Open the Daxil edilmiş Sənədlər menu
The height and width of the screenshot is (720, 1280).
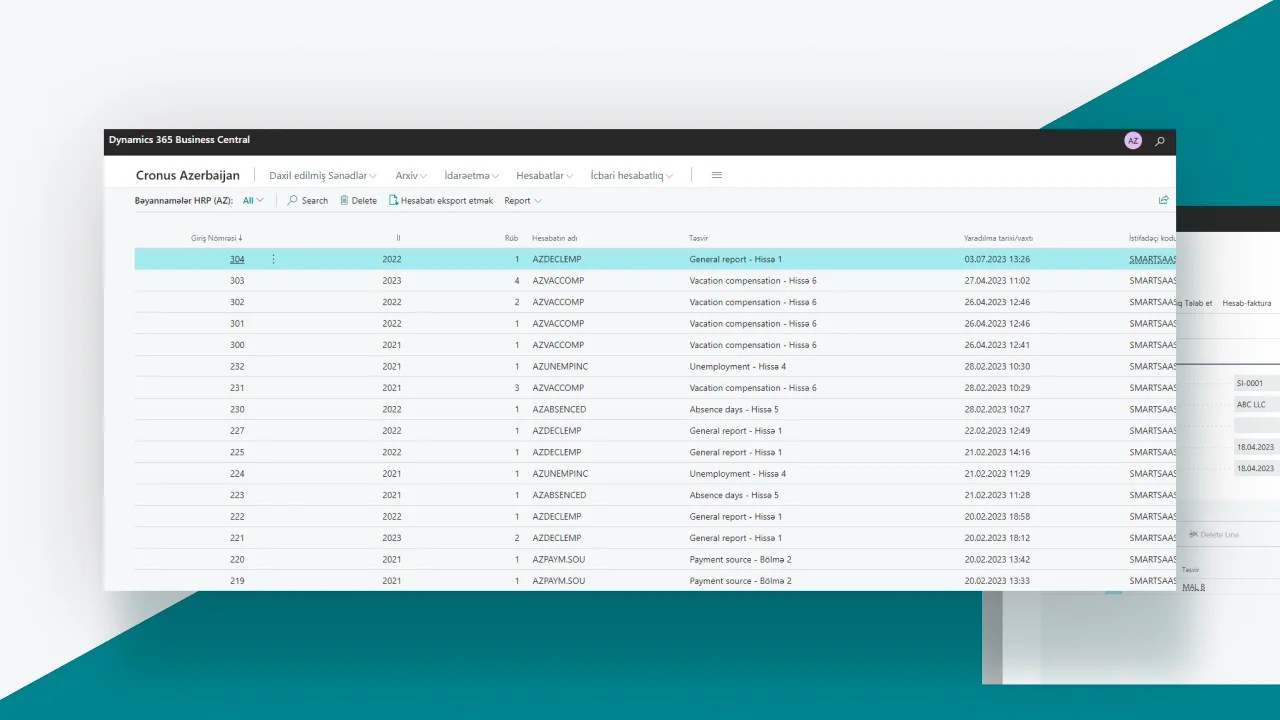322,174
